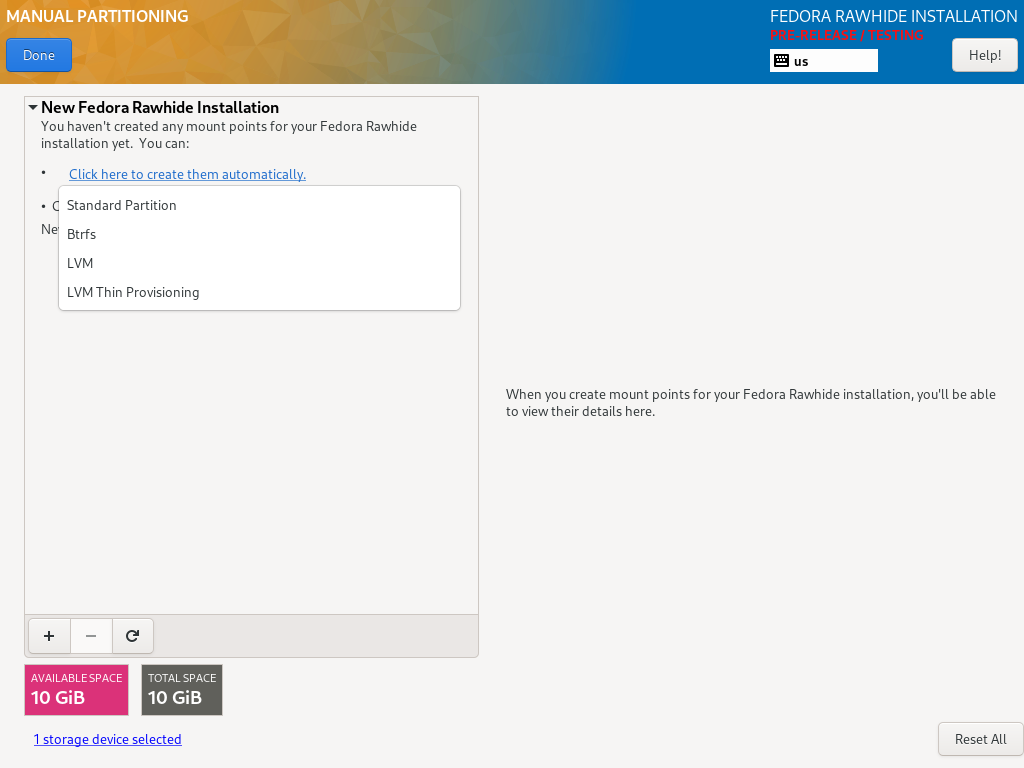Screen dimensions: 1024x768
Task: Follow link to create mount points automatically
Action: click(187, 174)
